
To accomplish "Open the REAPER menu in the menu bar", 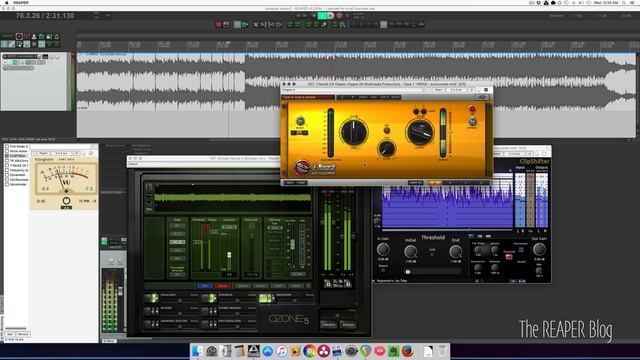I will (21, 2).
